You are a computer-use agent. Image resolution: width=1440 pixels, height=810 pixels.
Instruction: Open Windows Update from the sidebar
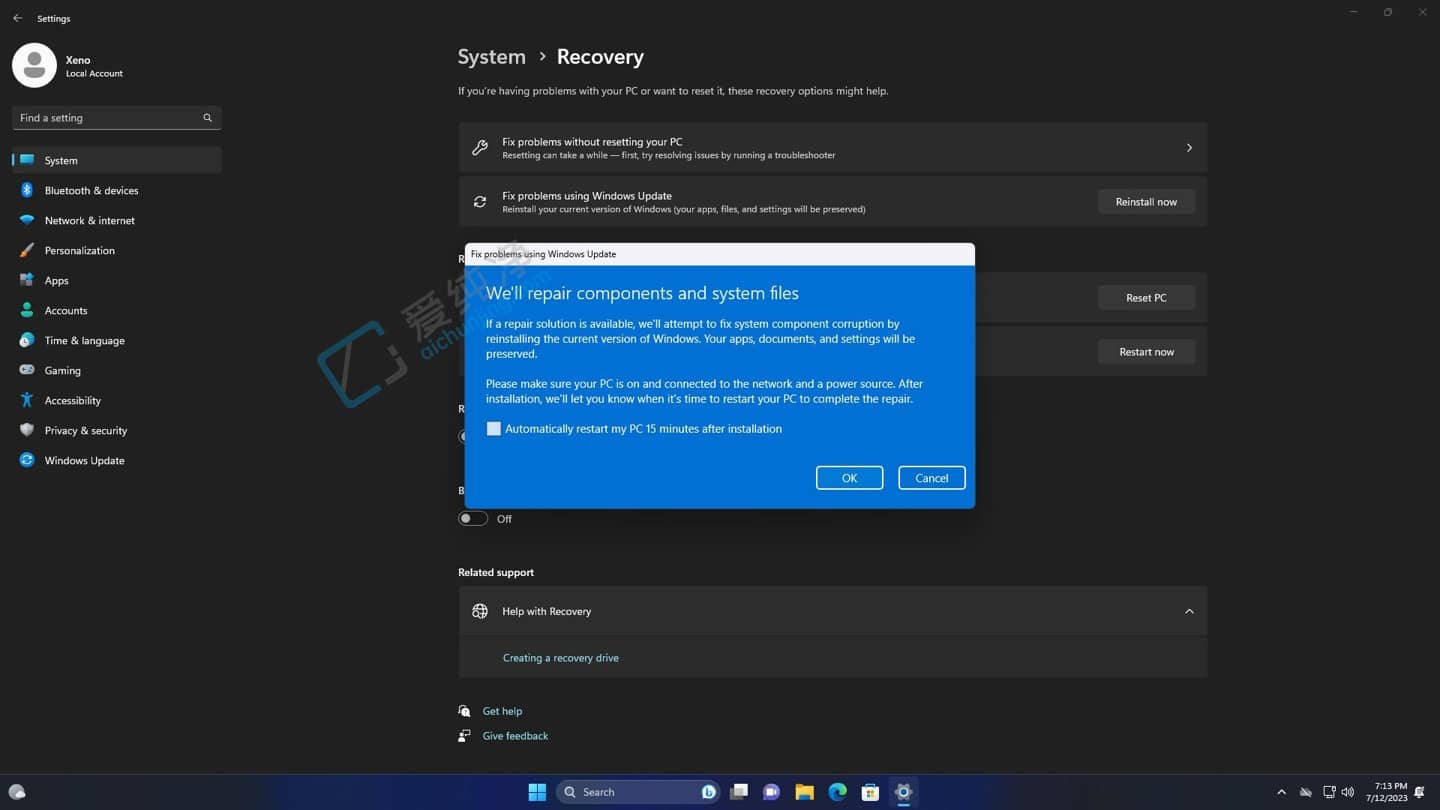25,460
